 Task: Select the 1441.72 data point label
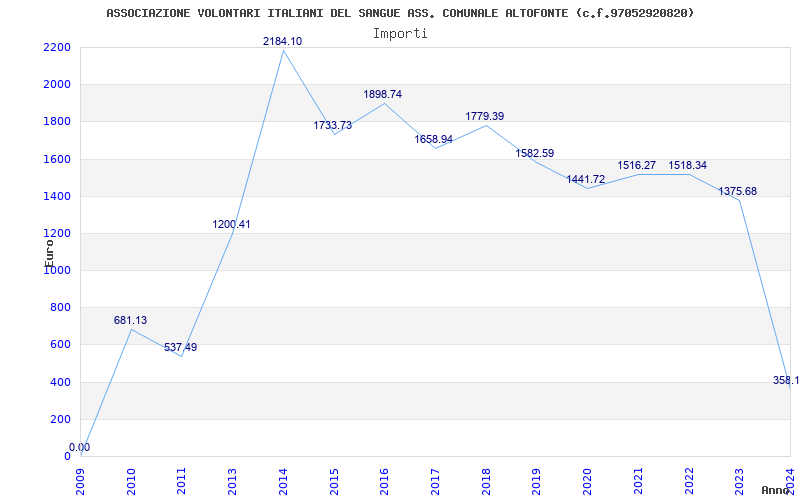(x=585, y=180)
